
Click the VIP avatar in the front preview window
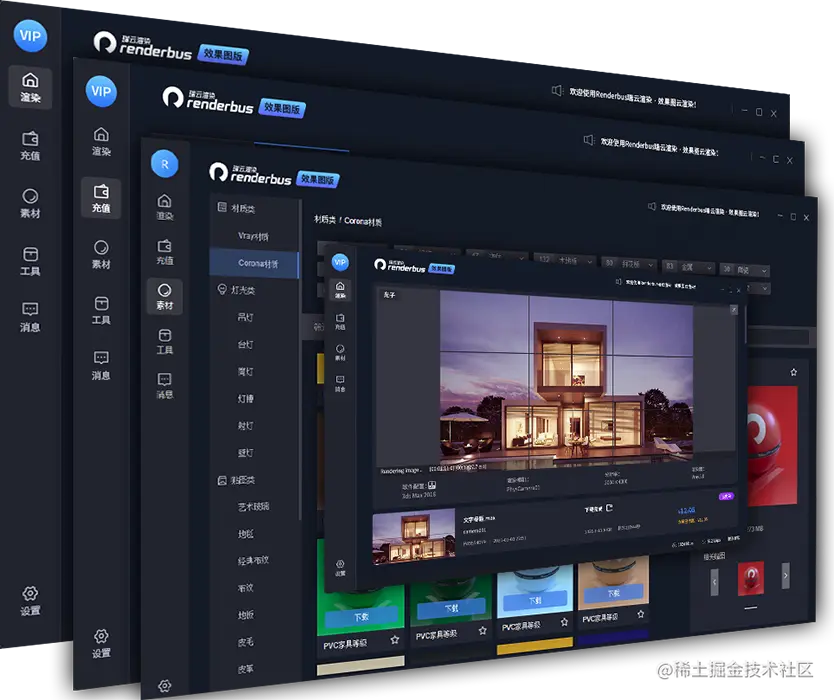[x=340, y=262]
